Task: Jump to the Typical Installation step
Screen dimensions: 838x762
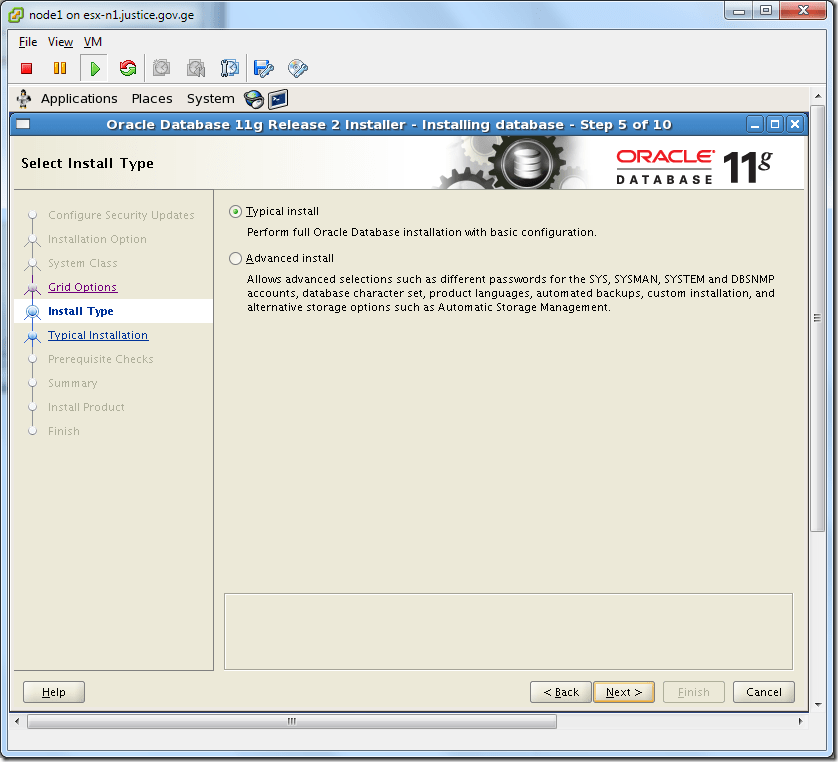Action: click(97, 335)
